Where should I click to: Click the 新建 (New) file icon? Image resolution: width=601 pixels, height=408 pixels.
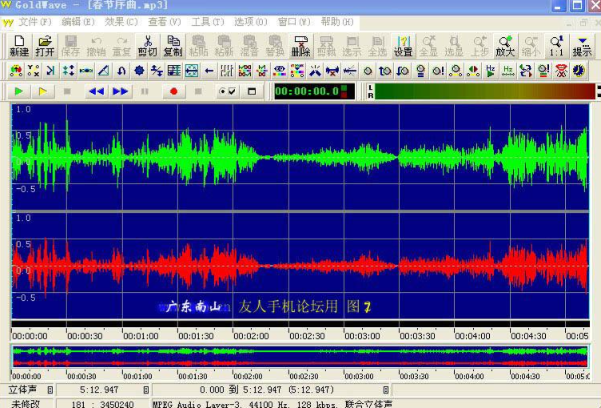pyautogui.click(x=19, y=45)
